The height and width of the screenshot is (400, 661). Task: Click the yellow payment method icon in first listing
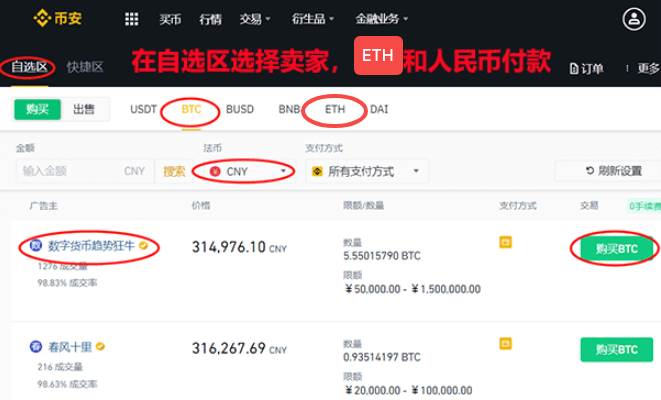[506, 242]
